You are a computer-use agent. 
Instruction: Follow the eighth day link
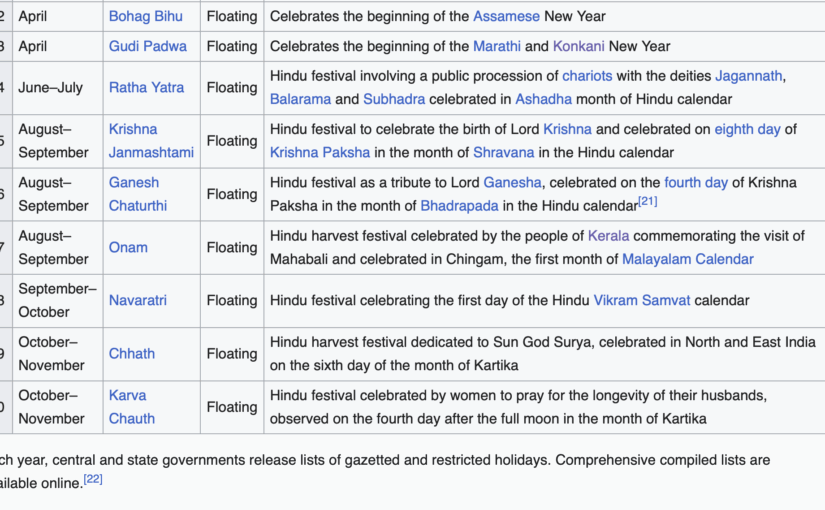[x=747, y=129]
